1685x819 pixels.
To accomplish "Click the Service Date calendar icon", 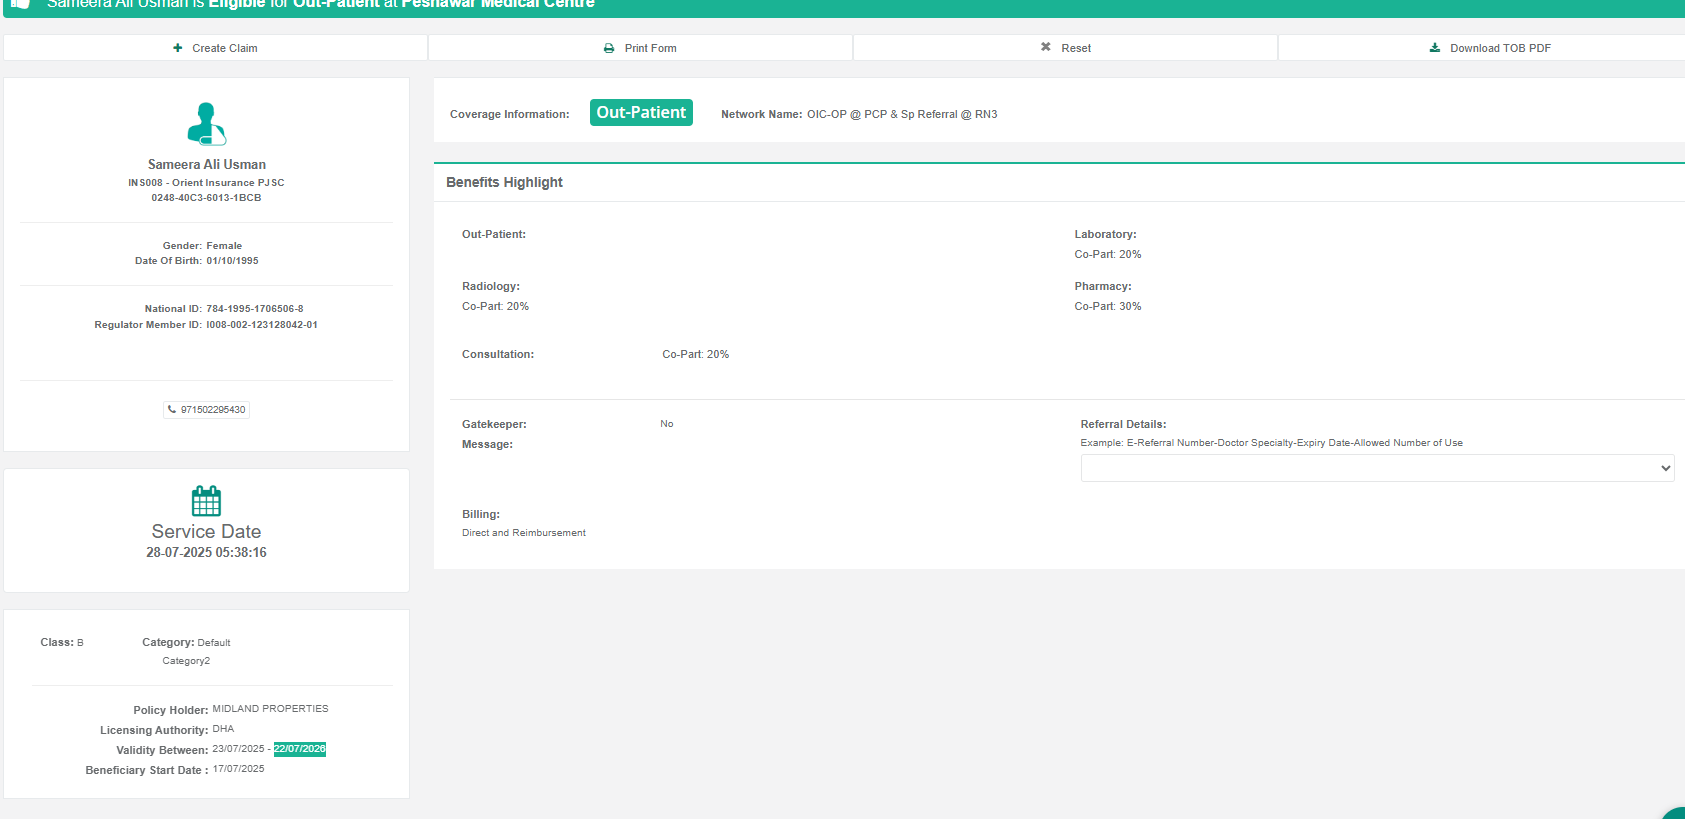I will [206, 500].
